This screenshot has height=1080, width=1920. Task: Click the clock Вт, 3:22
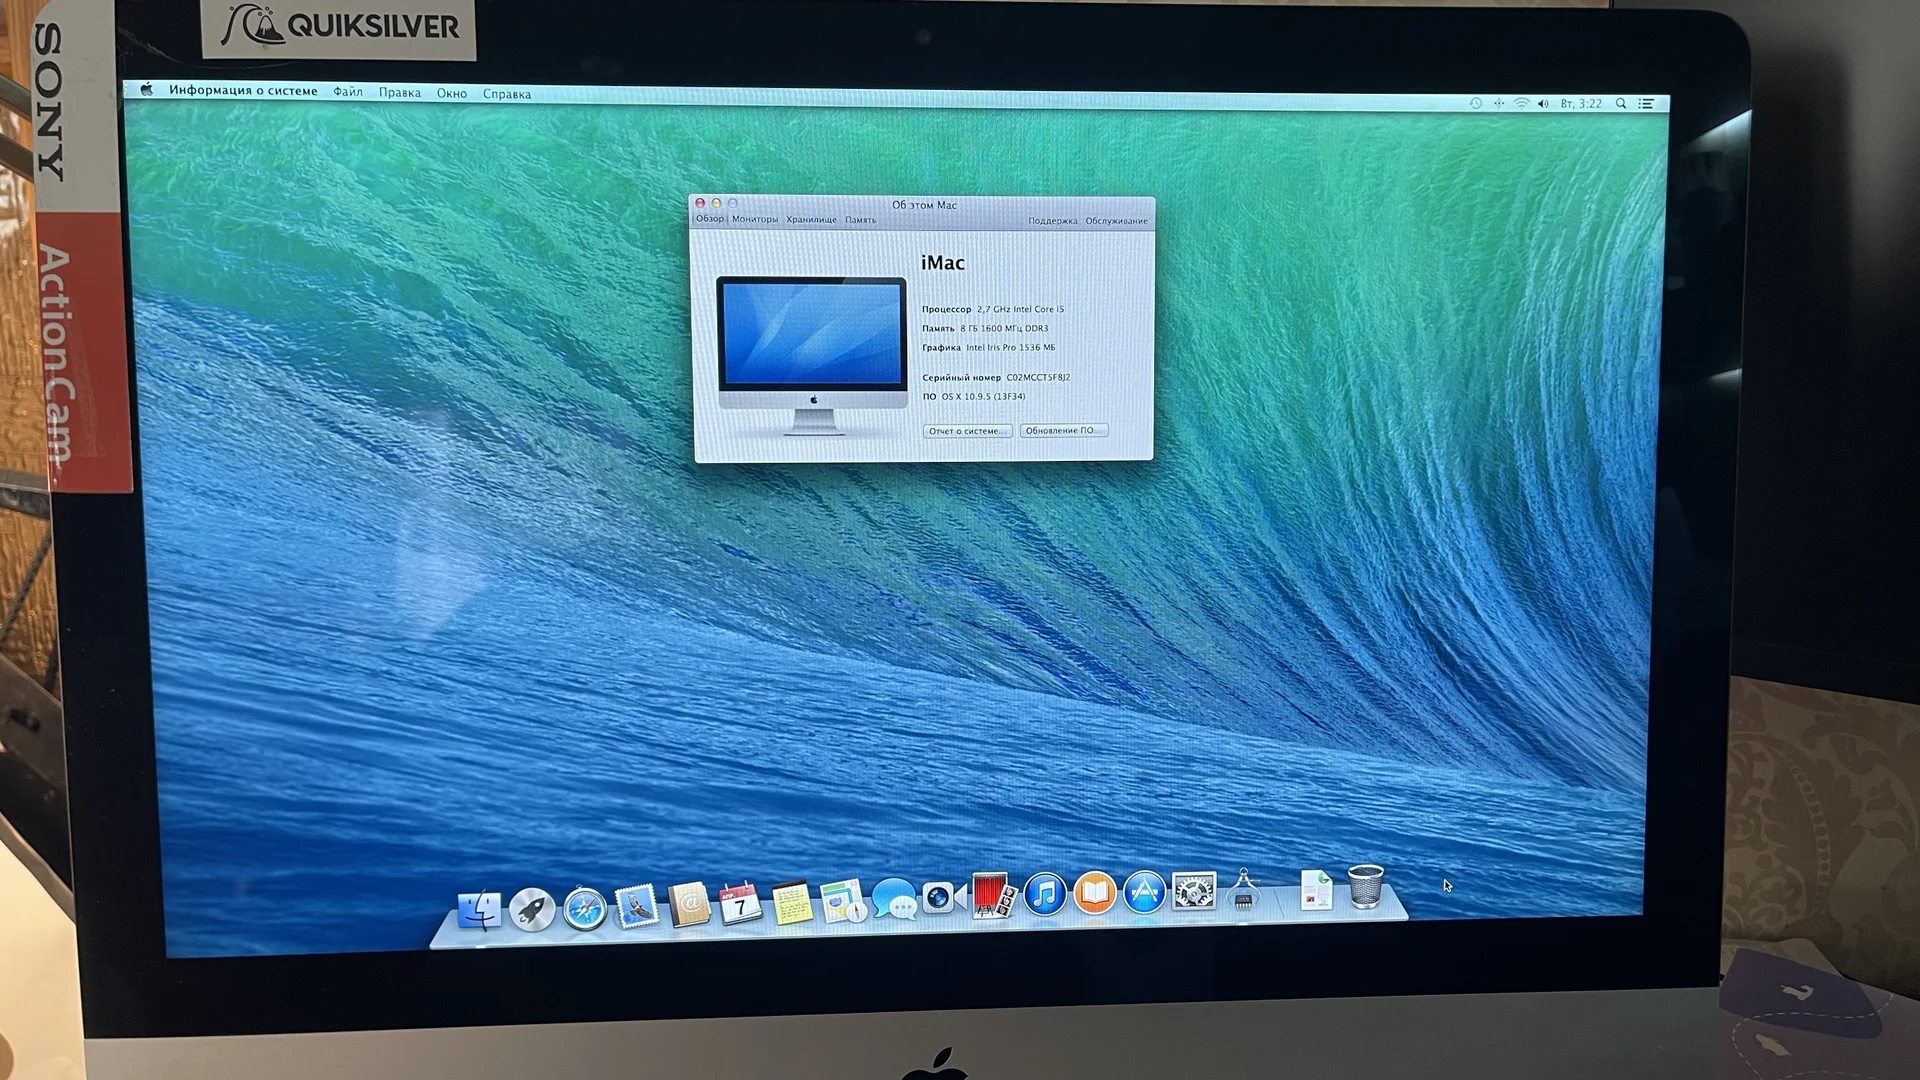pyautogui.click(x=1581, y=103)
